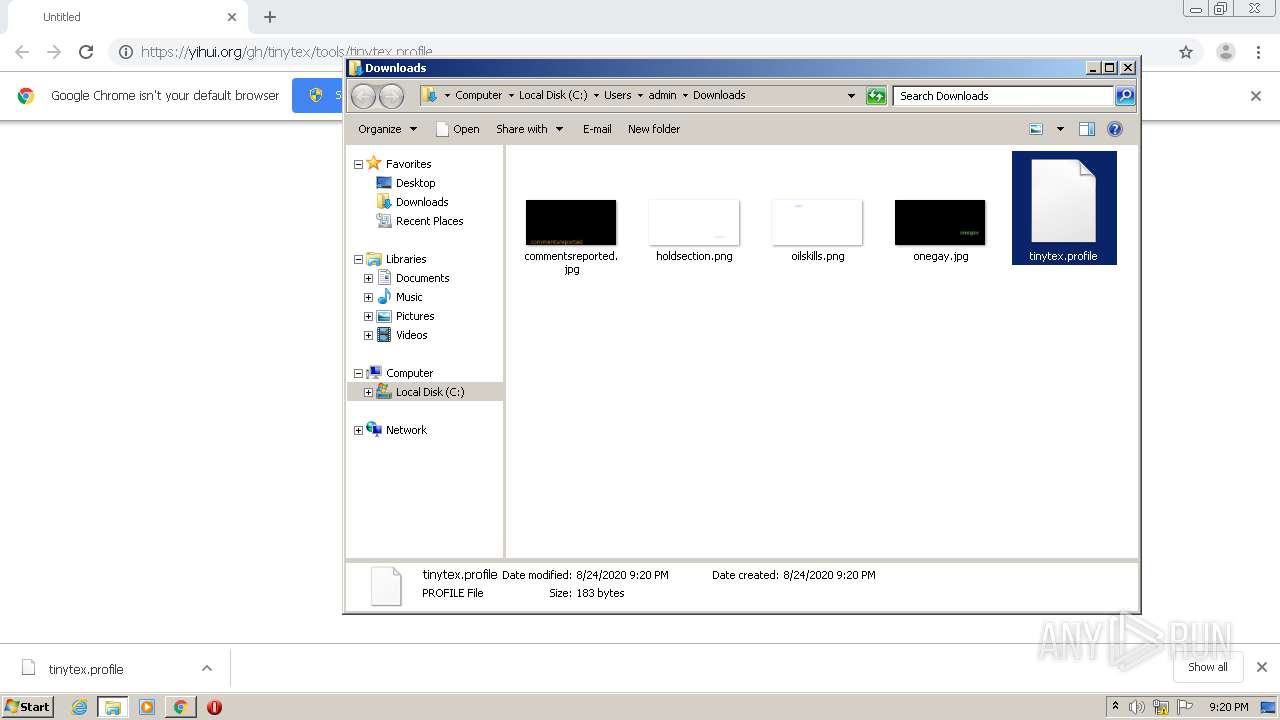Click the Chrome taskbar icon

point(180,707)
